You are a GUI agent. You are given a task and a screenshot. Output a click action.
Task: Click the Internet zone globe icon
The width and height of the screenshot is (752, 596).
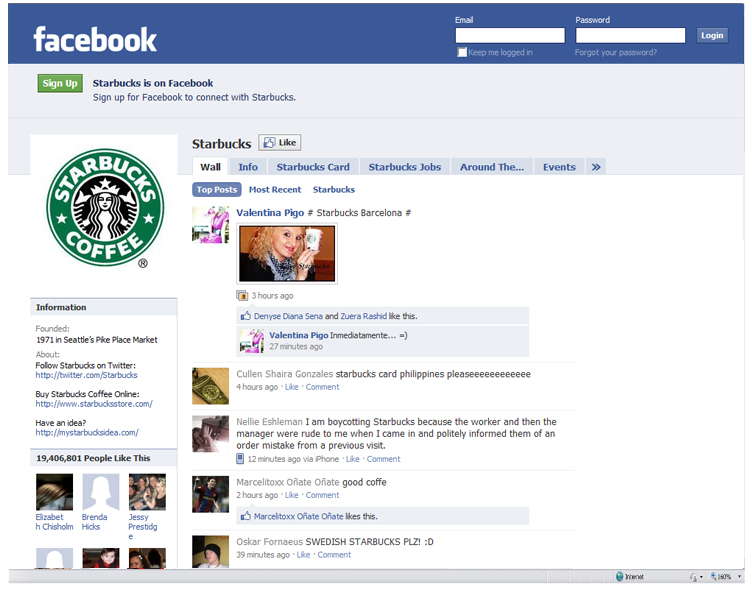pyautogui.click(x=620, y=576)
